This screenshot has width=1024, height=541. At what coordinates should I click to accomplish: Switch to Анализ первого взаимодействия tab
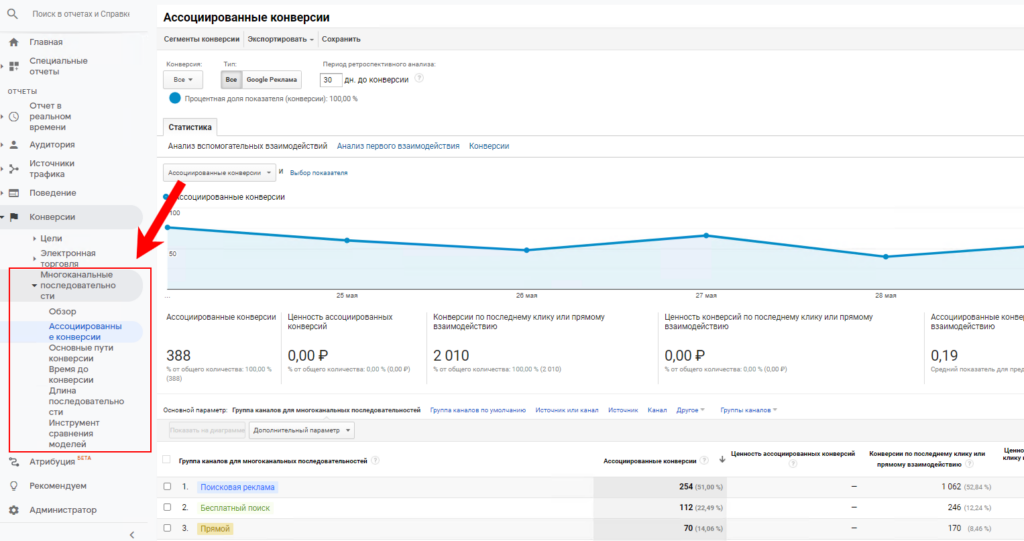(398, 146)
